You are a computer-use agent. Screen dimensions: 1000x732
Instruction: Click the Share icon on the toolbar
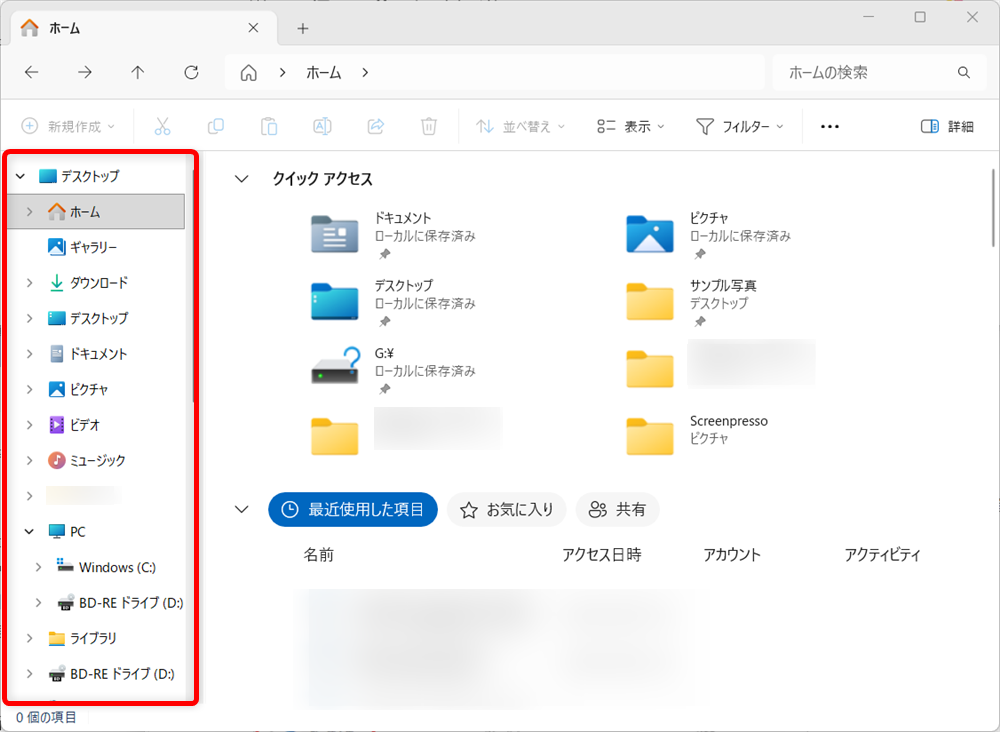[x=376, y=126]
